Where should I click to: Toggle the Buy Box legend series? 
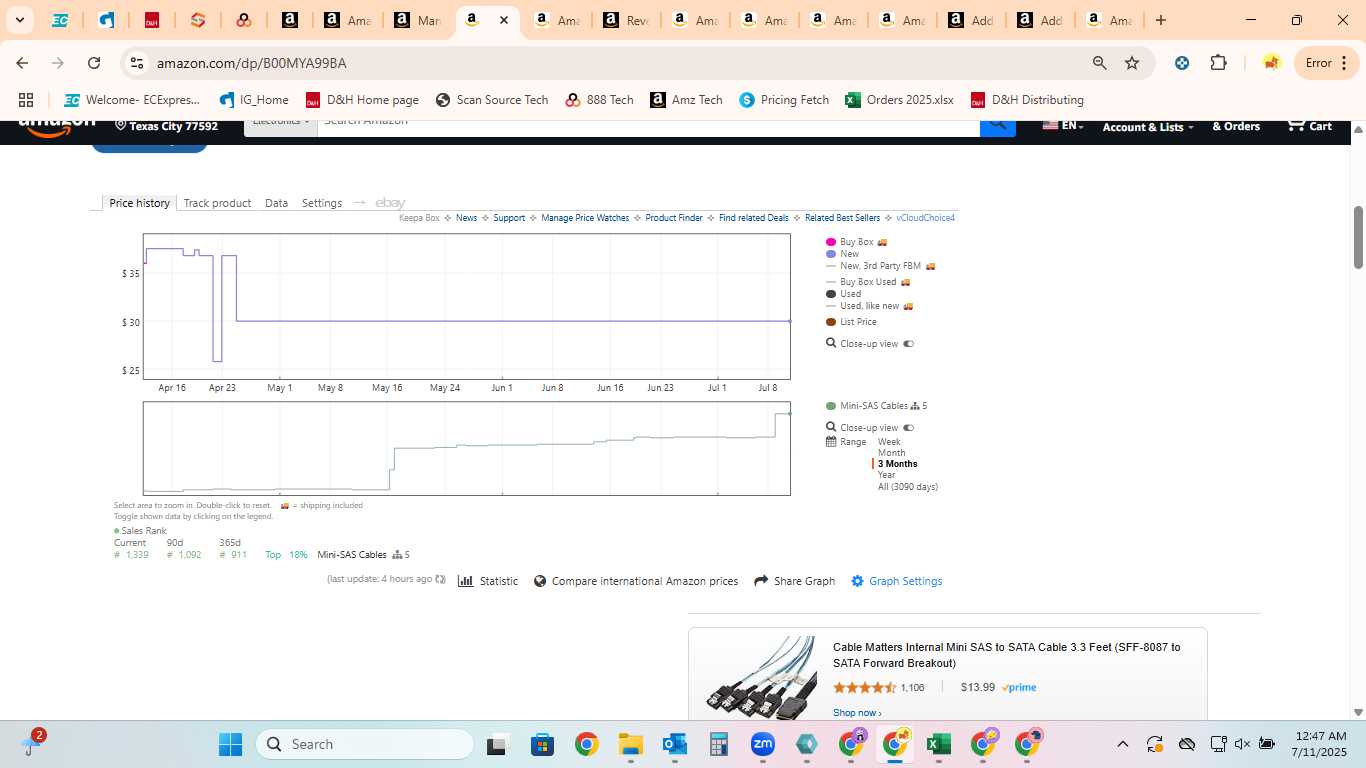(x=856, y=242)
